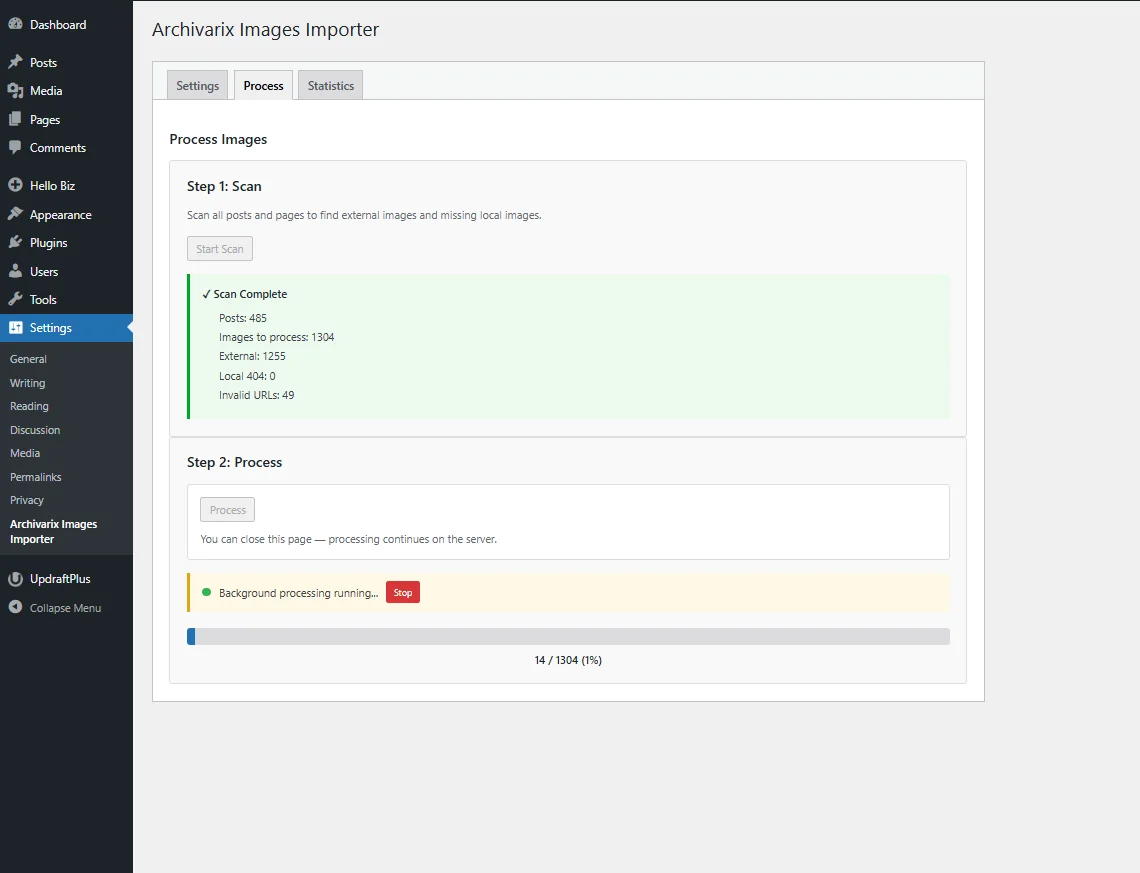Open the Statistics tab
The image size is (1140, 873).
coord(330,86)
